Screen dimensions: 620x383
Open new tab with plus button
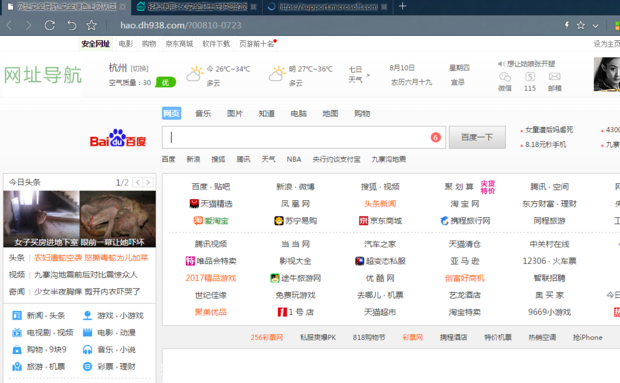403,6
